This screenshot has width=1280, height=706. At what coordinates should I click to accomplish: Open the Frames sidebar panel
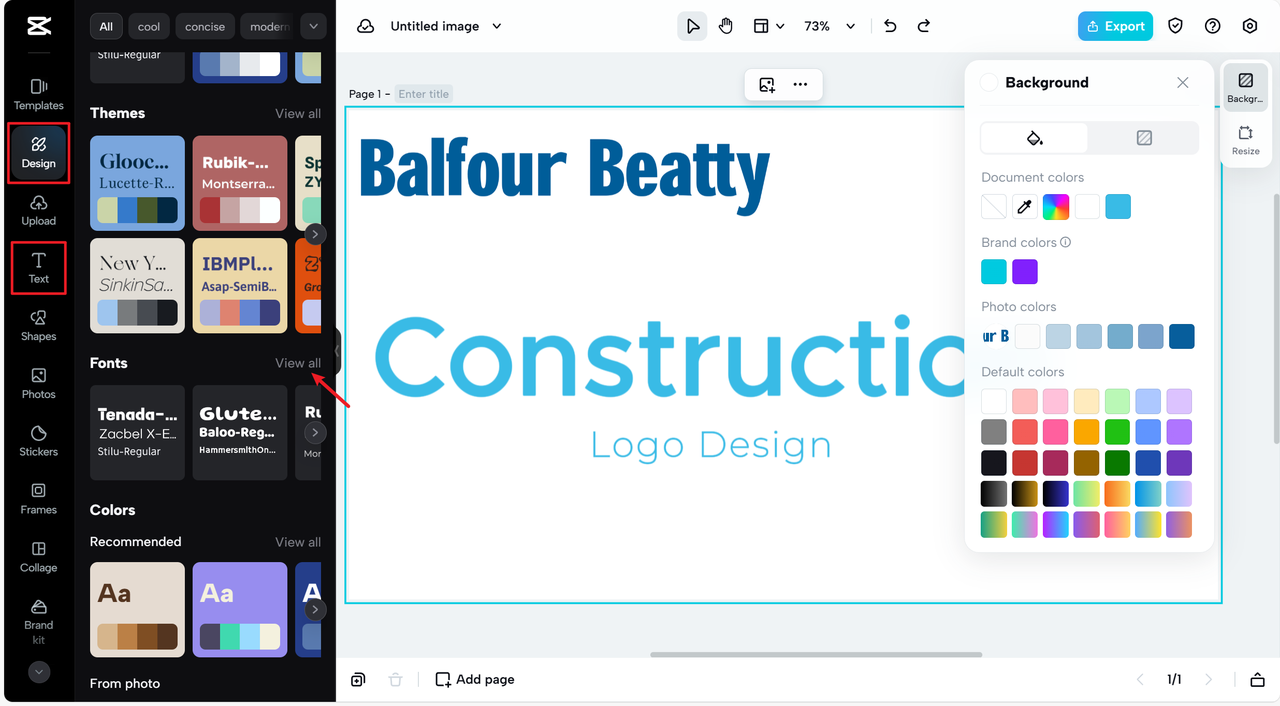coord(38,499)
